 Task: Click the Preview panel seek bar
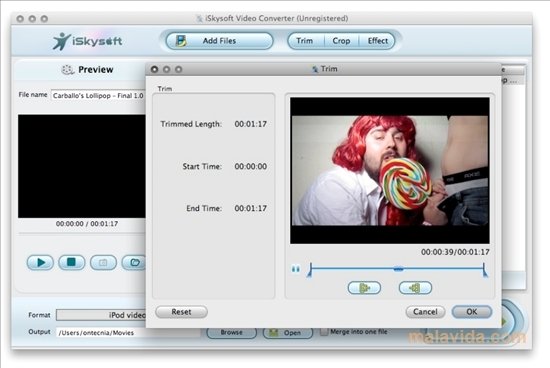[x=82, y=233]
